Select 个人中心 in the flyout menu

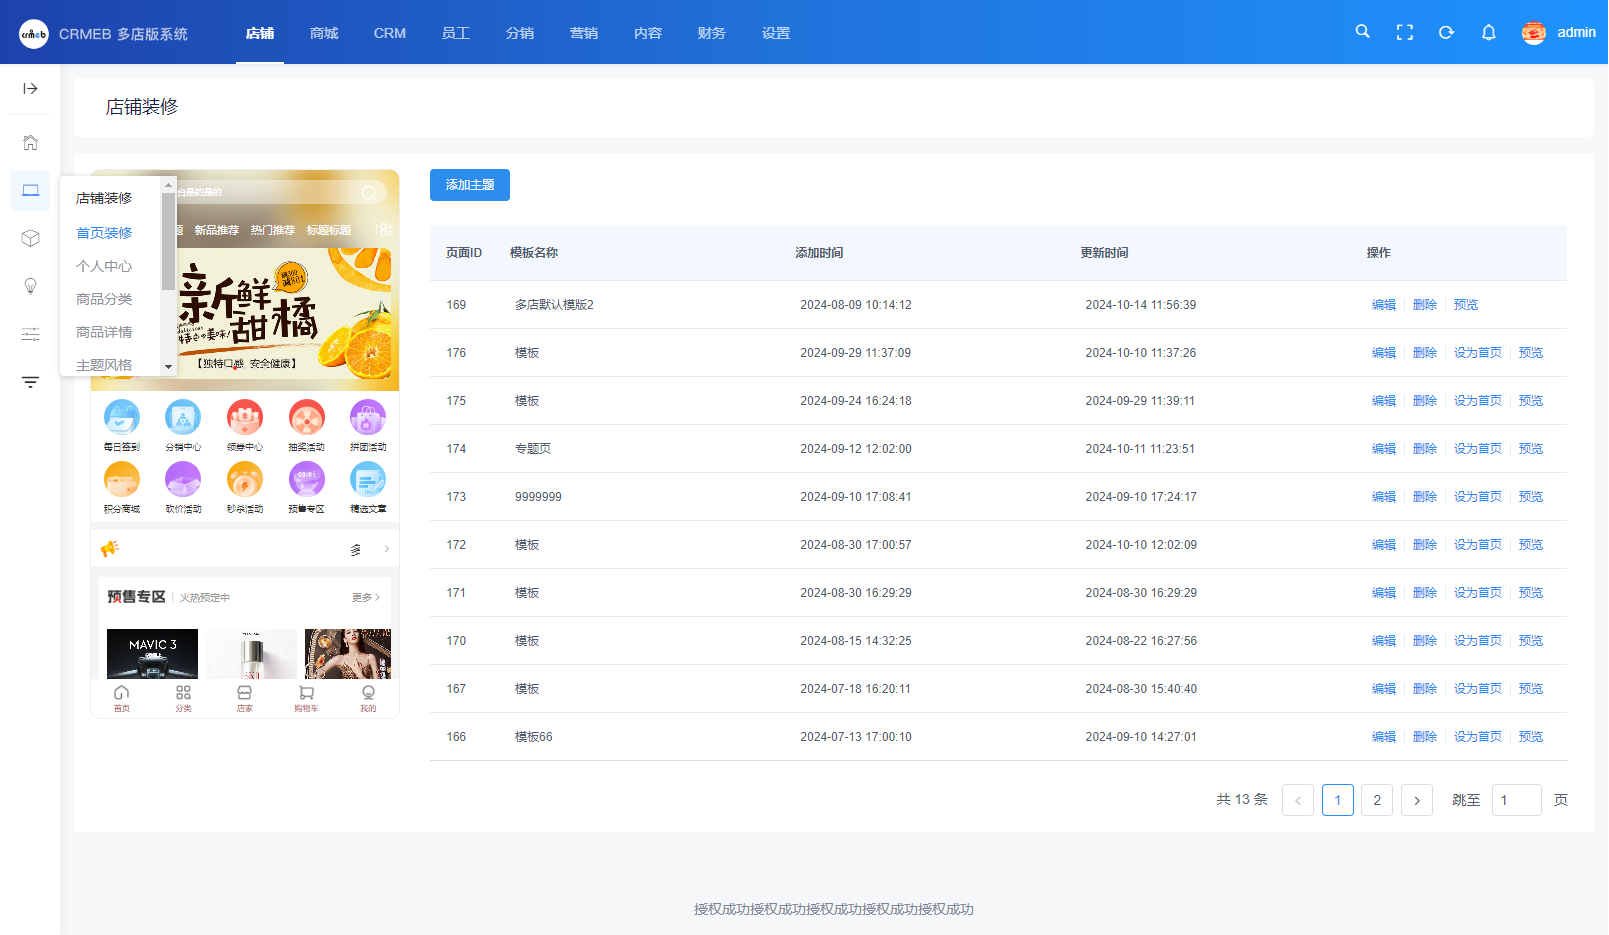click(x=104, y=266)
